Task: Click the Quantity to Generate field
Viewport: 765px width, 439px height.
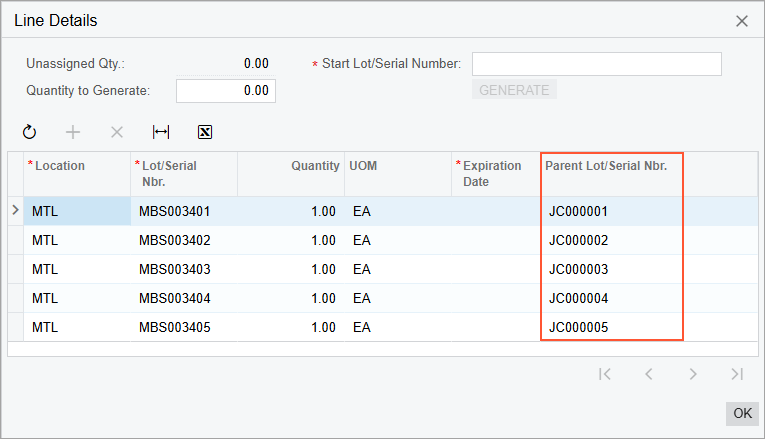Action: (226, 91)
